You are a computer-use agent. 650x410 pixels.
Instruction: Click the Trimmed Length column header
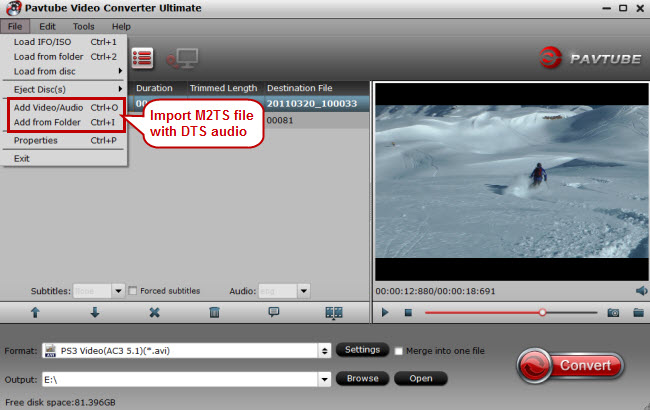point(223,88)
